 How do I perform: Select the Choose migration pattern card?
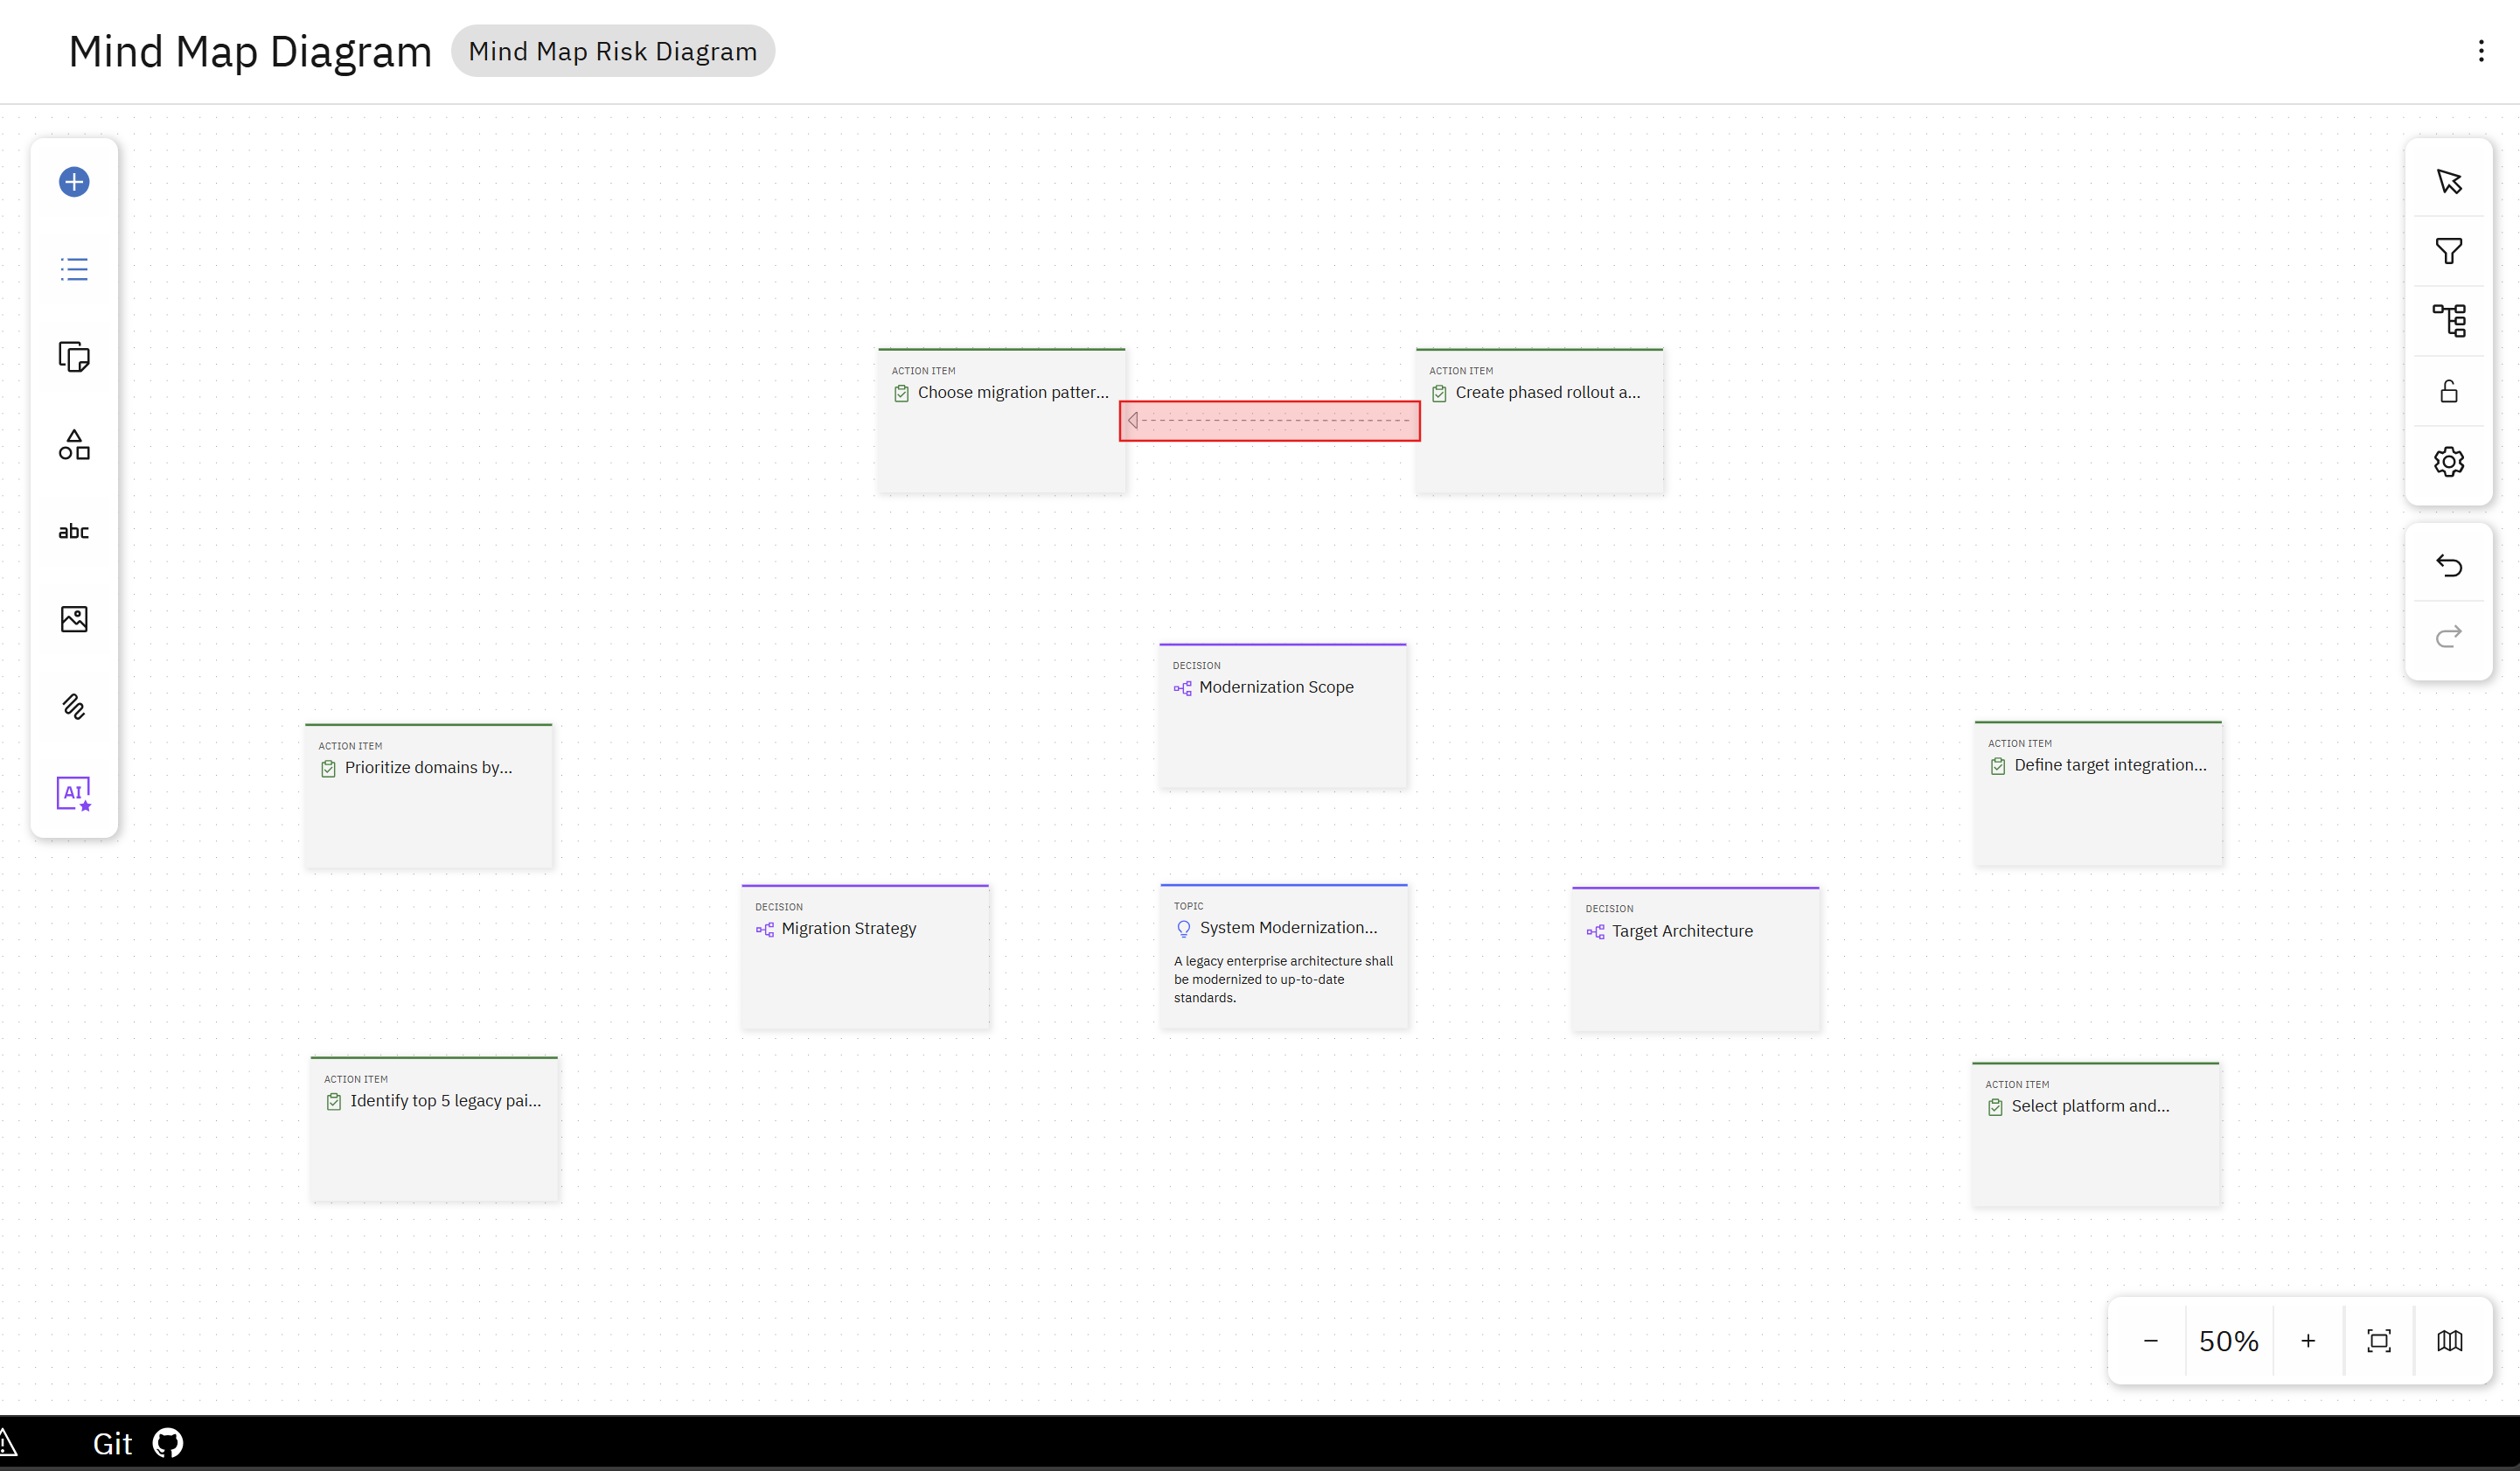[1001, 420]
